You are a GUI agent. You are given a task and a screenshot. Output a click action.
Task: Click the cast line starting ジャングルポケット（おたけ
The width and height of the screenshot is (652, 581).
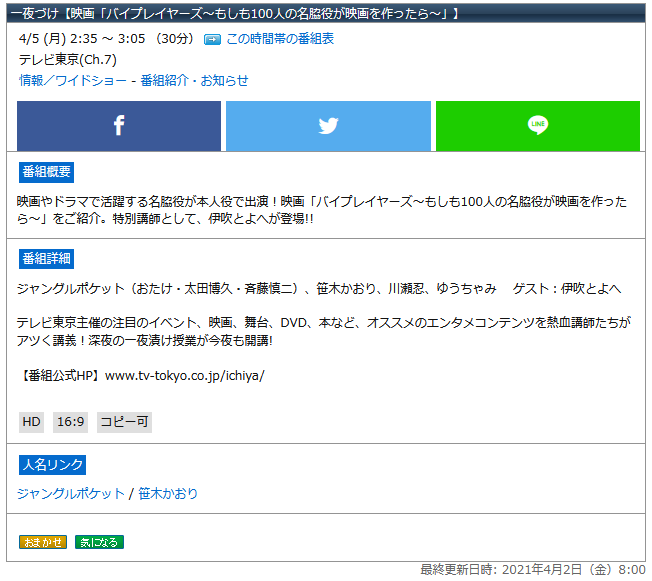tap(319, 288)
